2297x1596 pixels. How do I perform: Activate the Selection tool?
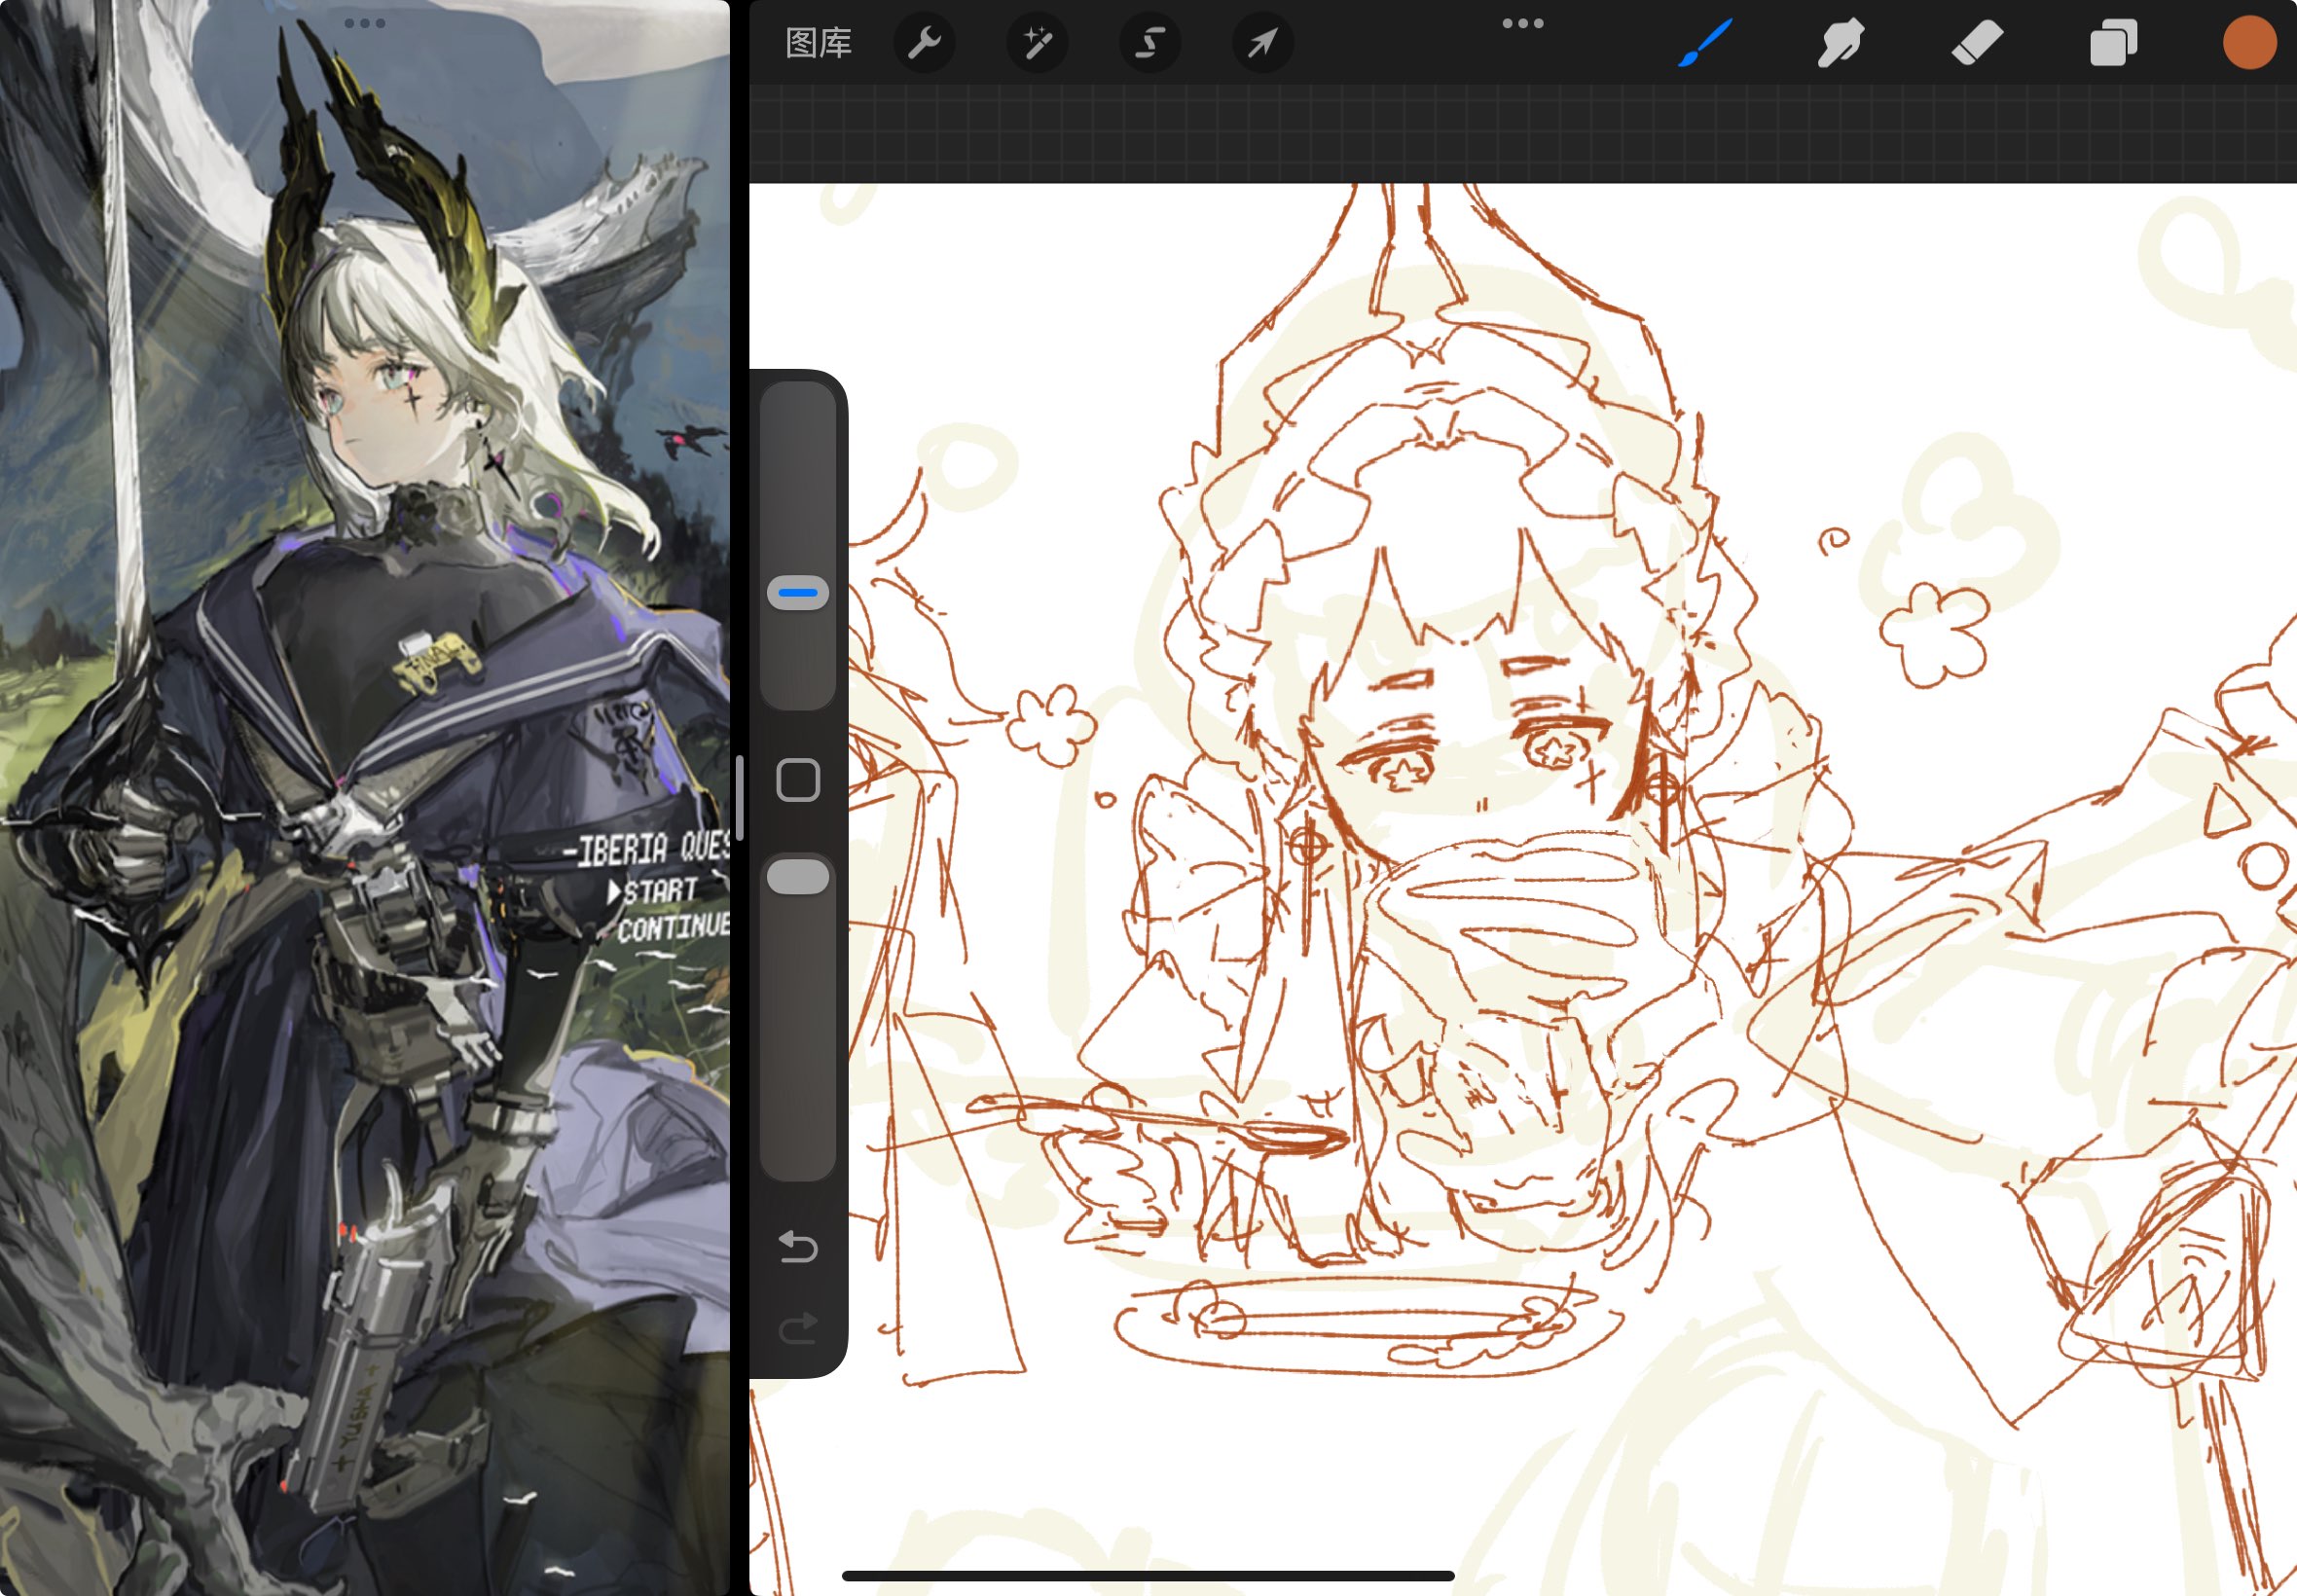click(x=1150, y=43)
